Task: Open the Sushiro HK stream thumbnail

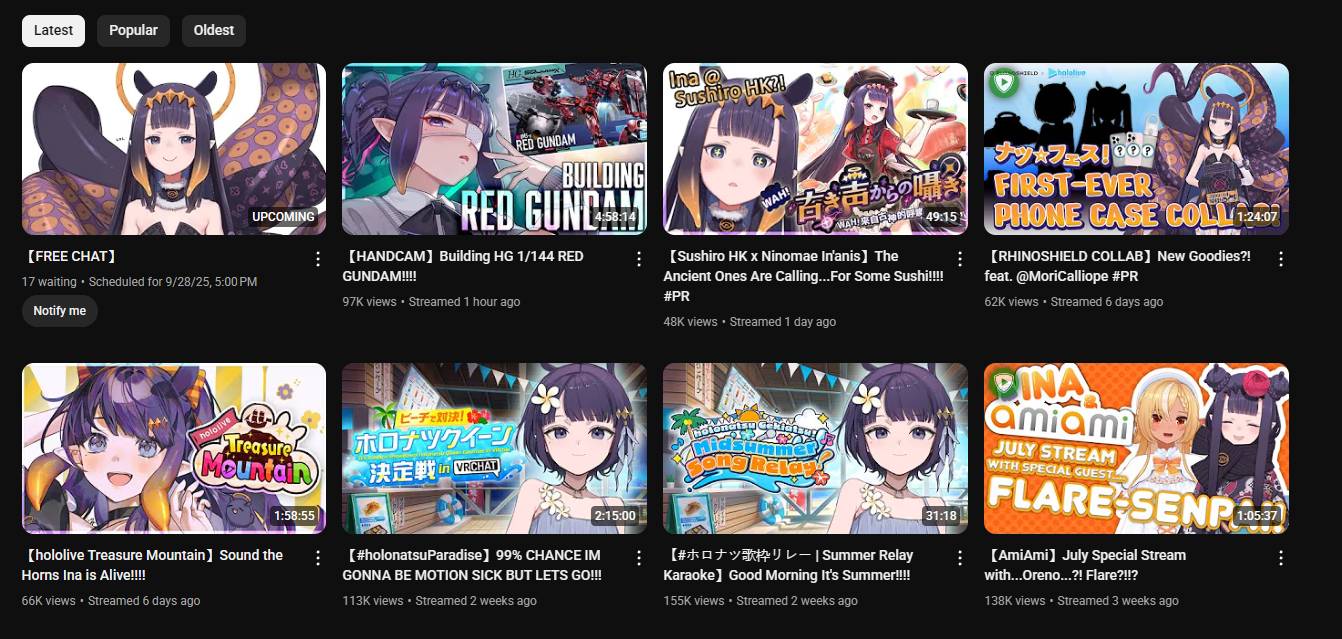Action: tap(815, 149)
